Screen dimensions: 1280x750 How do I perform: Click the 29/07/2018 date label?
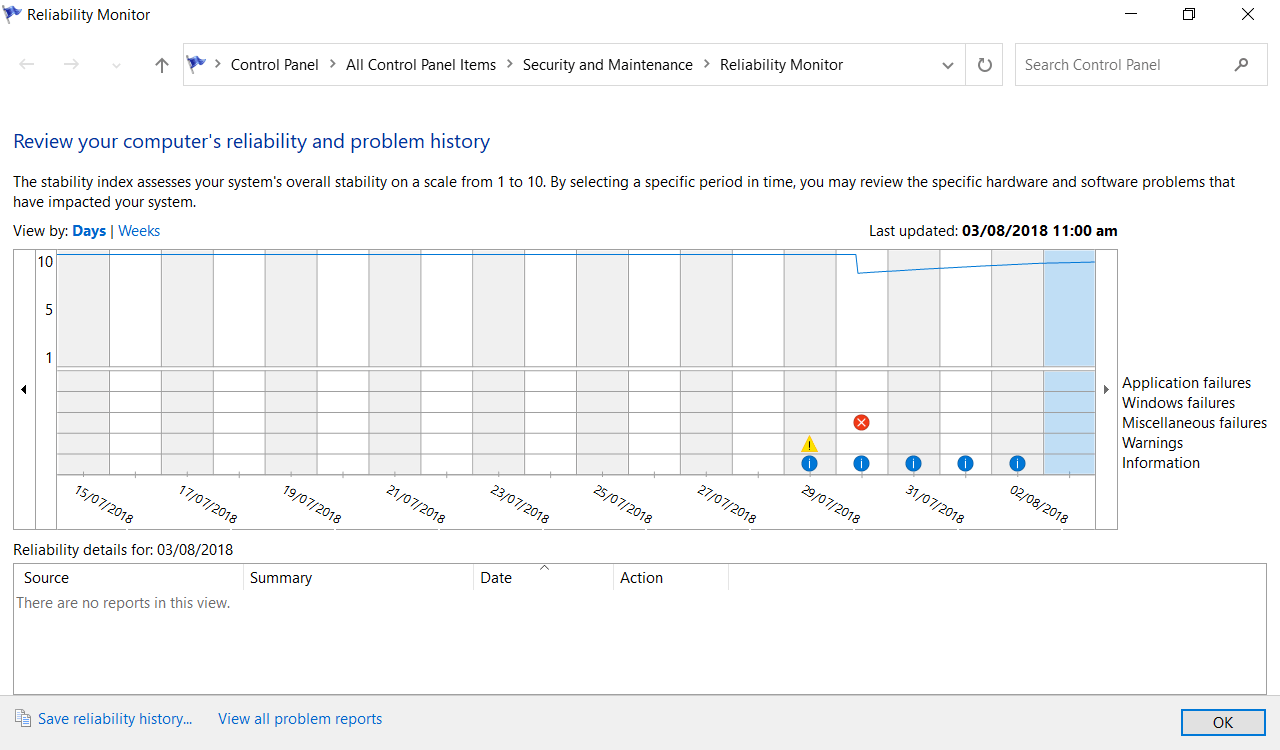831,503
